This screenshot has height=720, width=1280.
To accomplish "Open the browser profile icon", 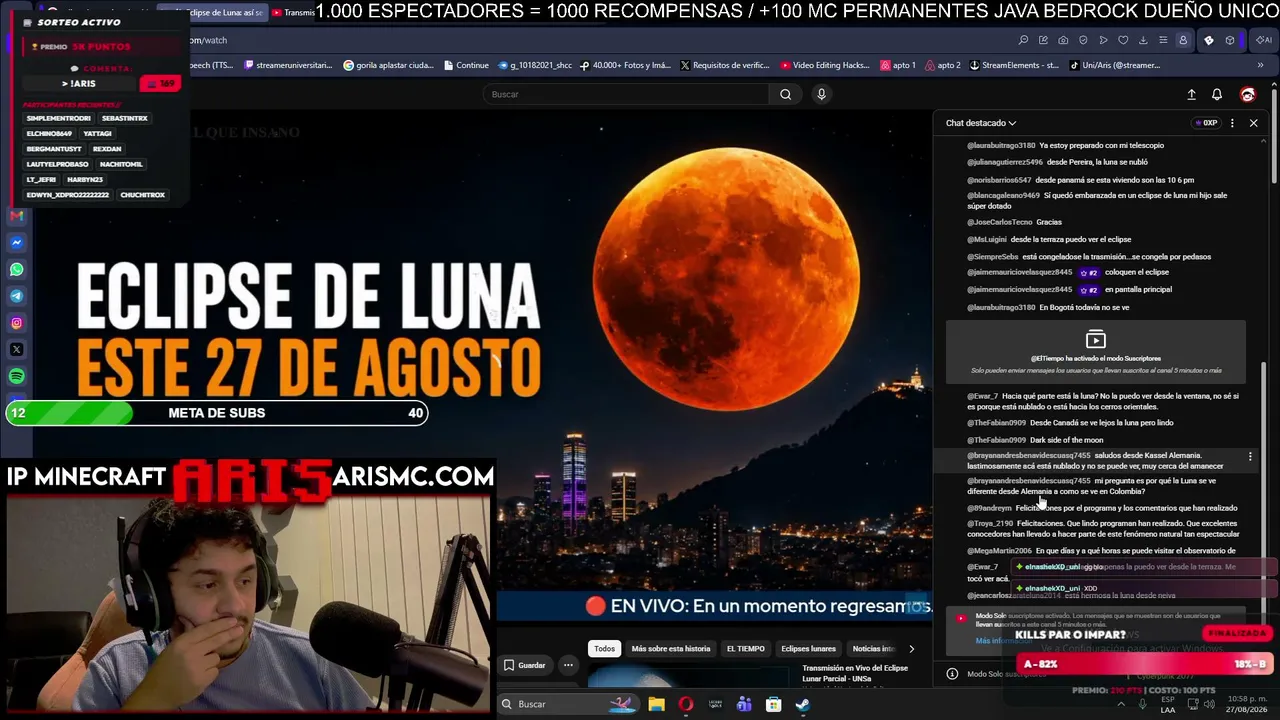I will tap(1183, 40).
